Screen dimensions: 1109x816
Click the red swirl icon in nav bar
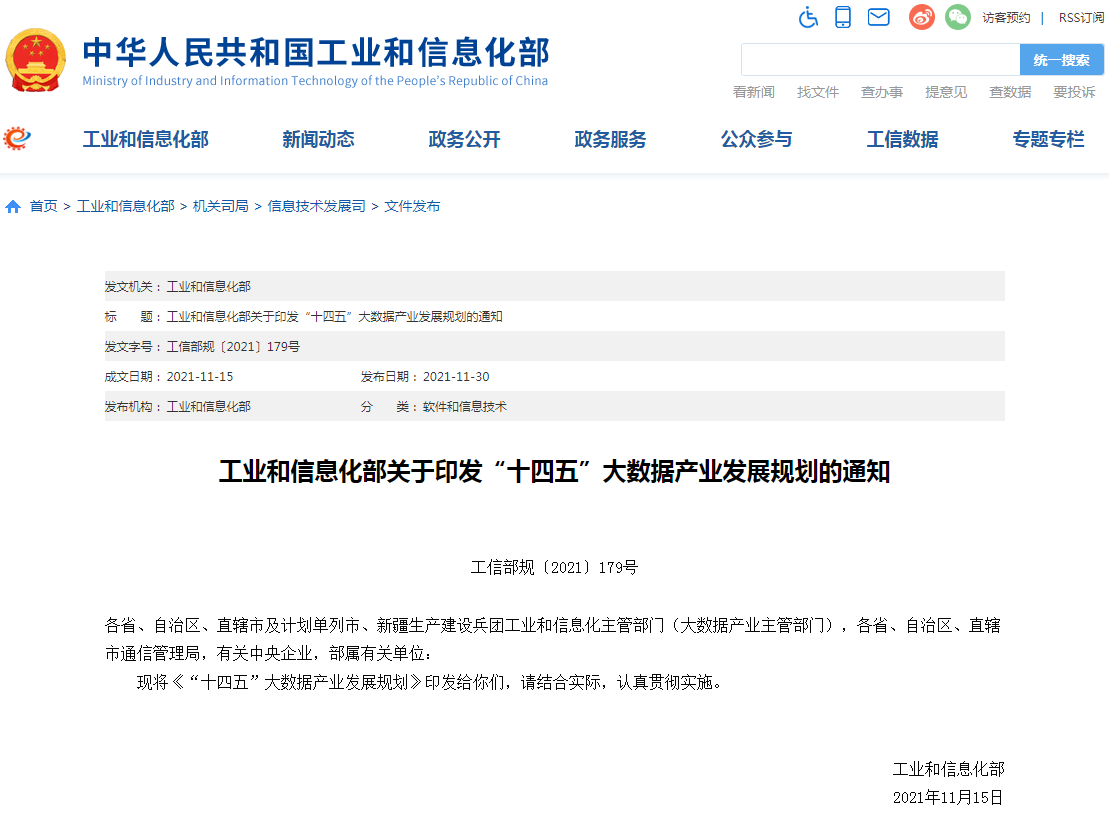pos(17,138)
